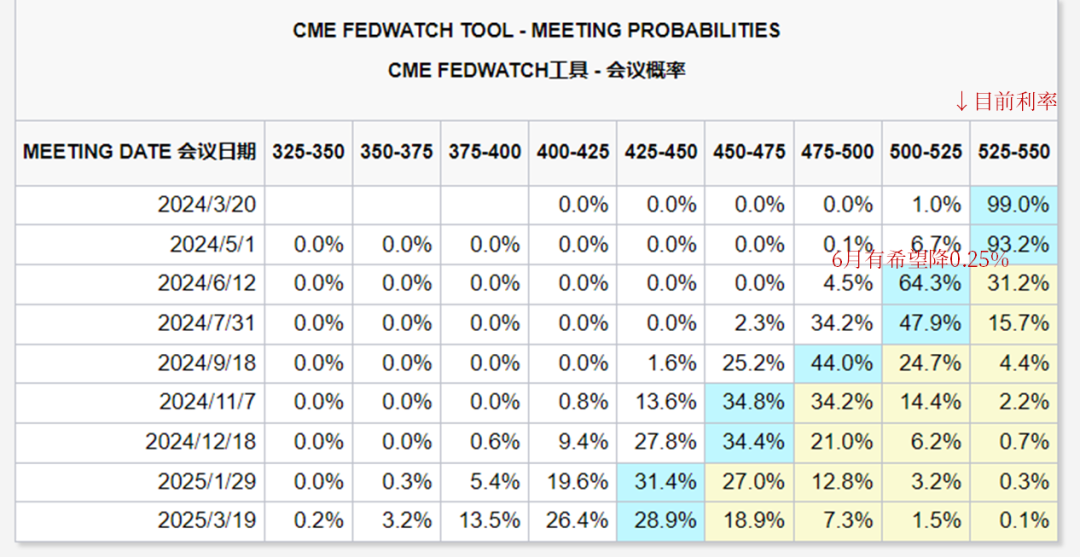Click the CME FEDWATCH TOOL title
This screenshot has height=557, width=1080.
(x=537, y=30)
